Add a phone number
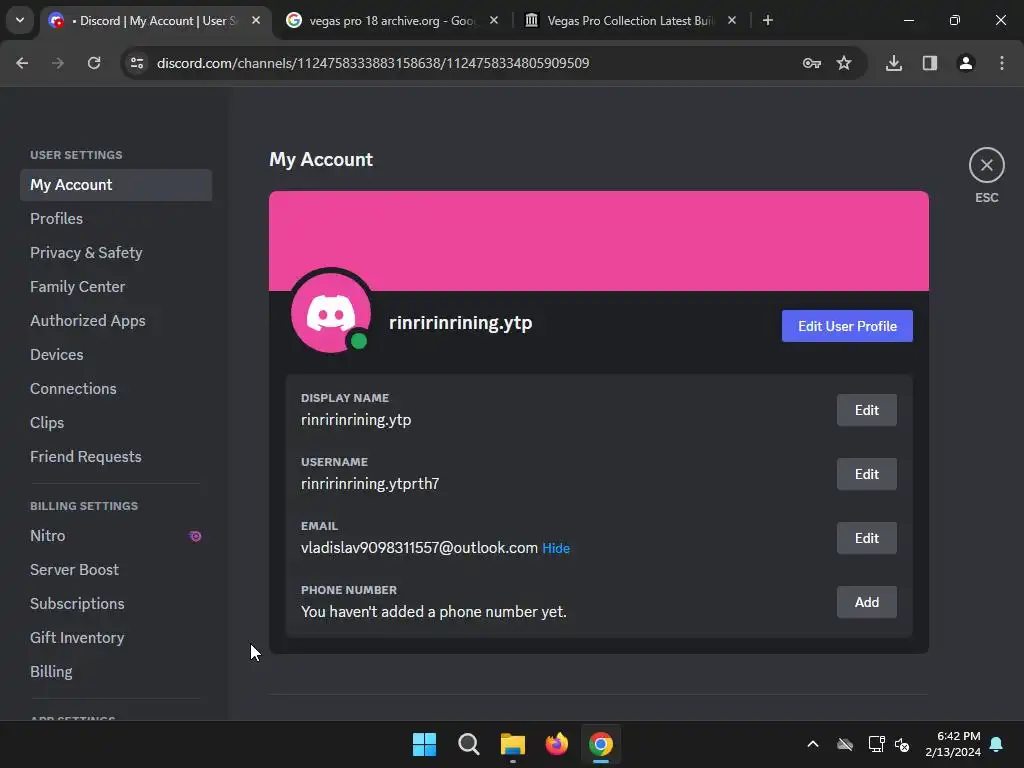The height and width of the screenshot is (768, 1024). click(867, 602)
